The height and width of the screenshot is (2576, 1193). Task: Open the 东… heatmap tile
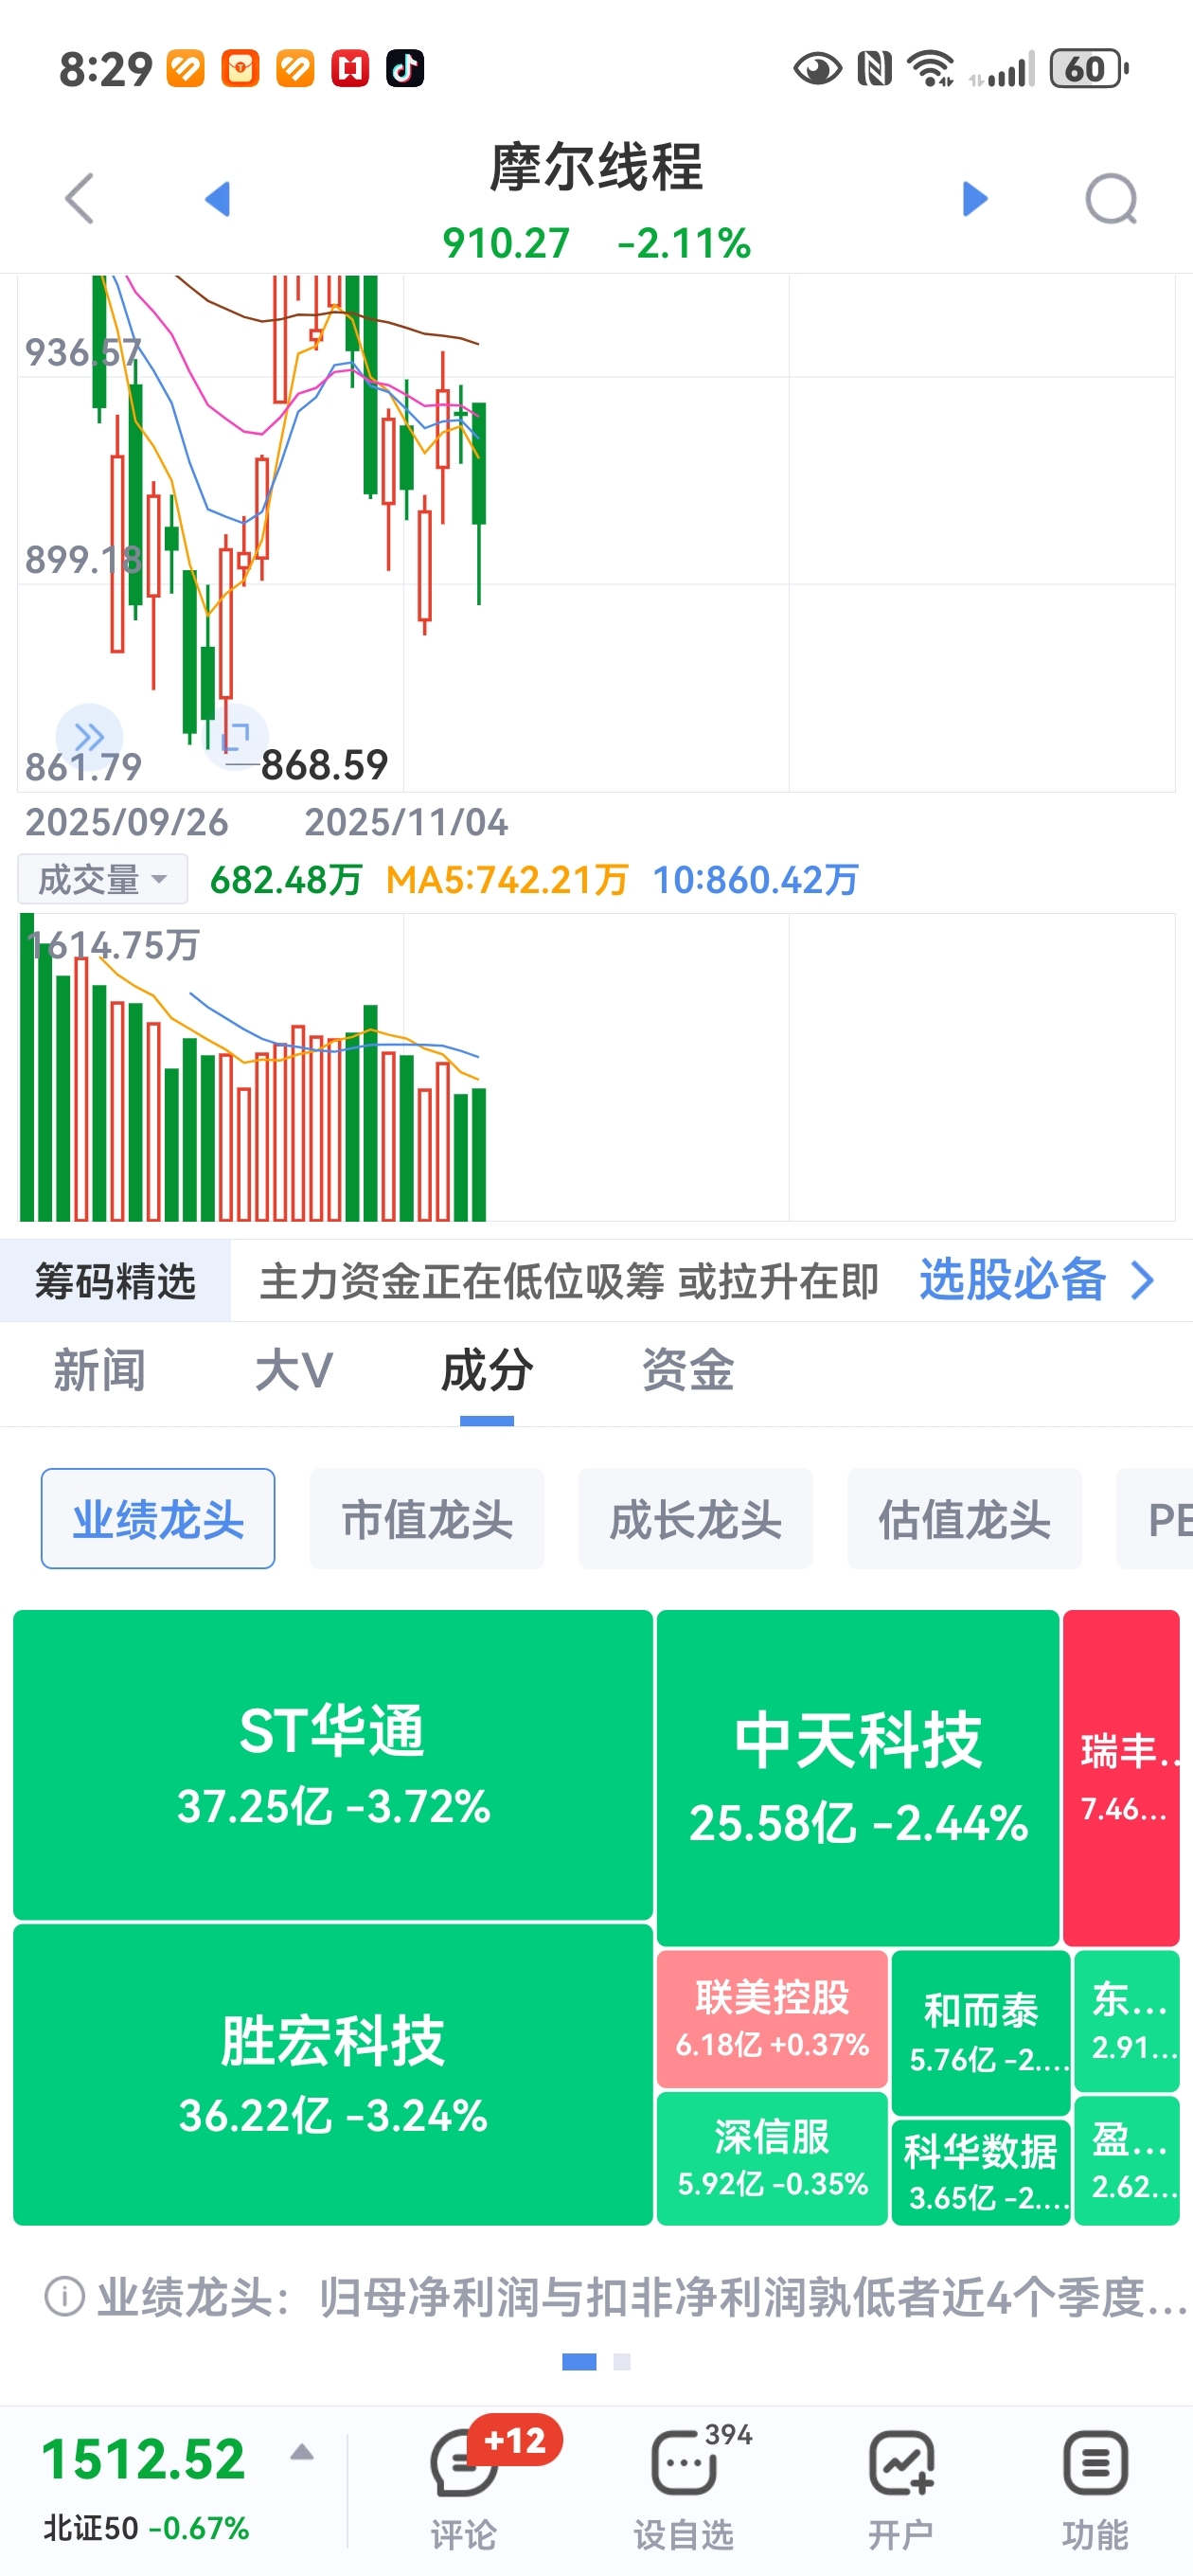[x=1127, y=2021]
